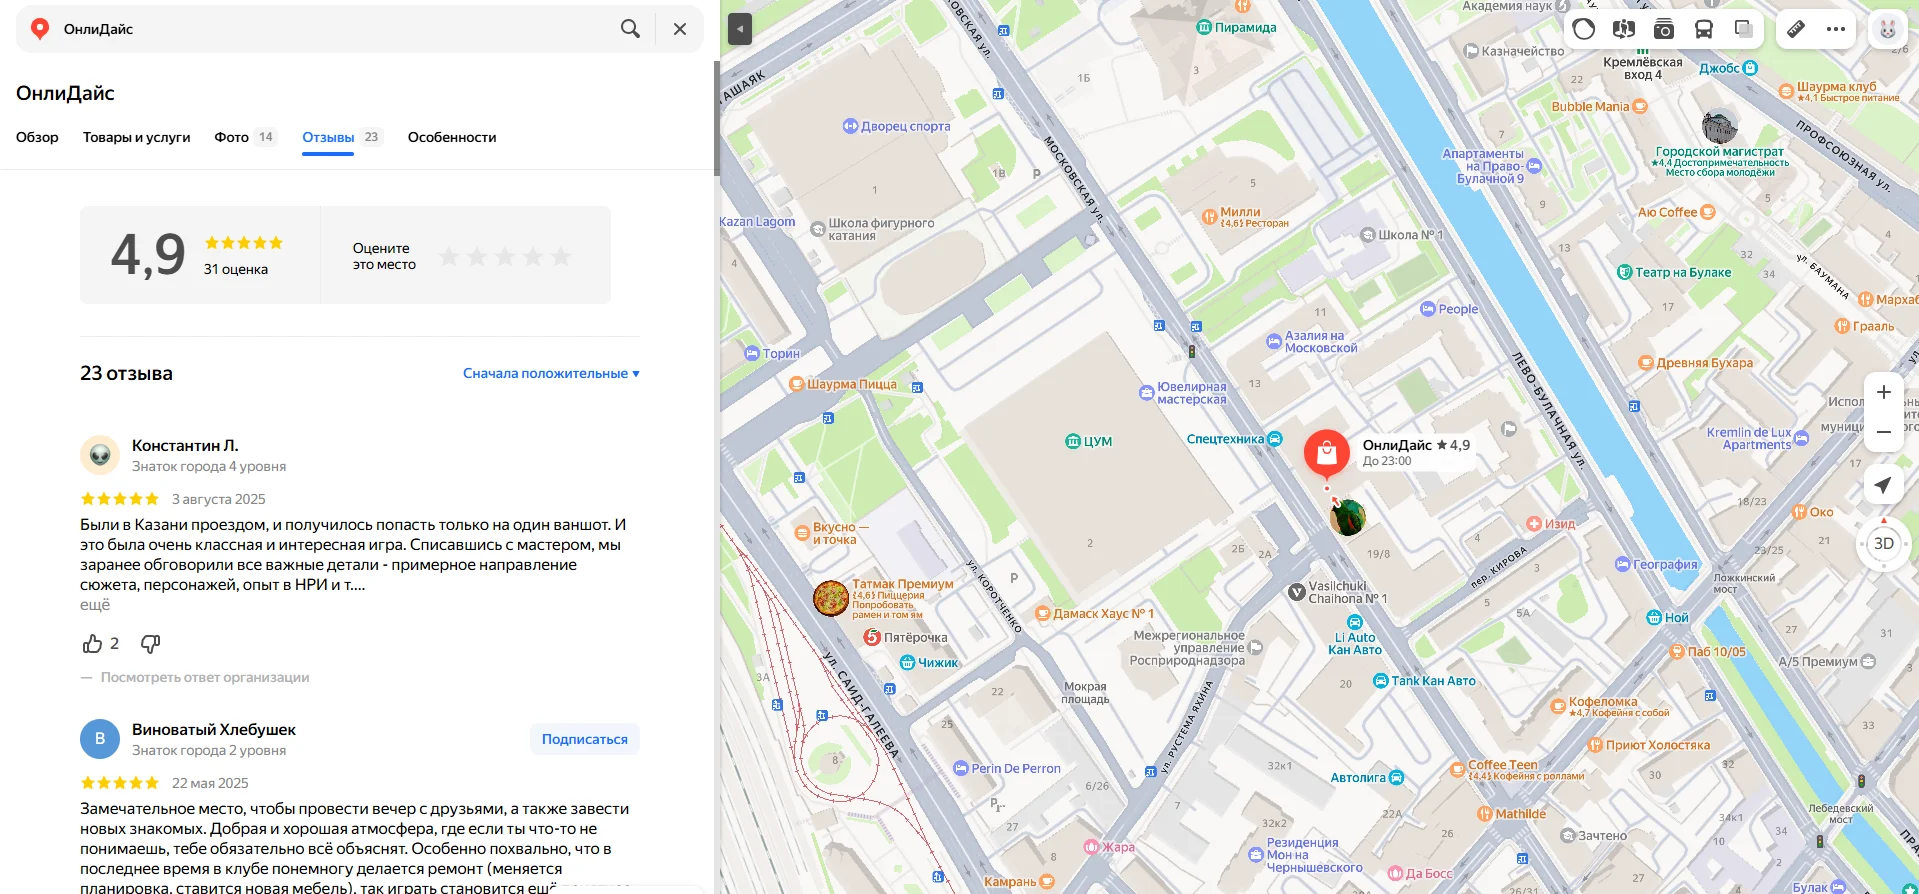Open Сначала положительные sort dropdown
1919x894 pixels.
click(x=551, y=373)
